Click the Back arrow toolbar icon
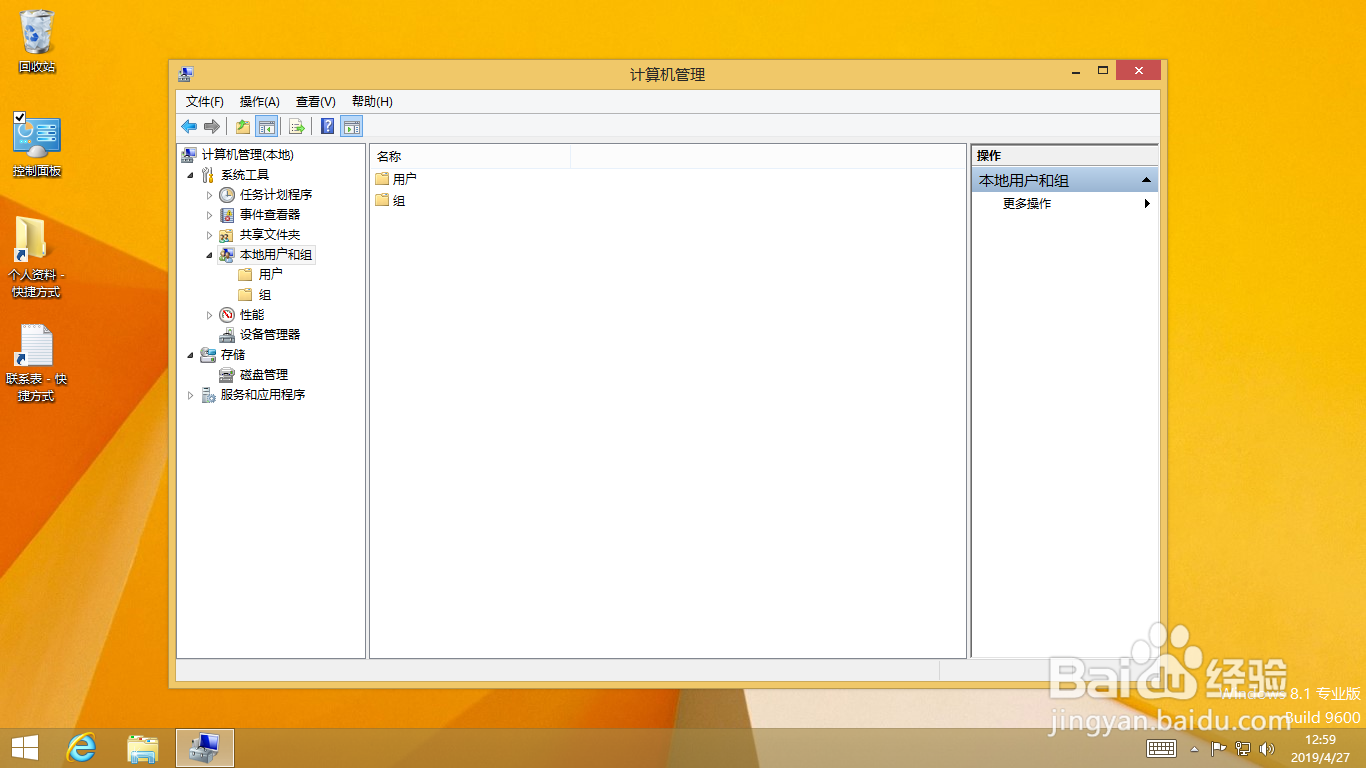1366x768 pixels. (x=189, y=126)
